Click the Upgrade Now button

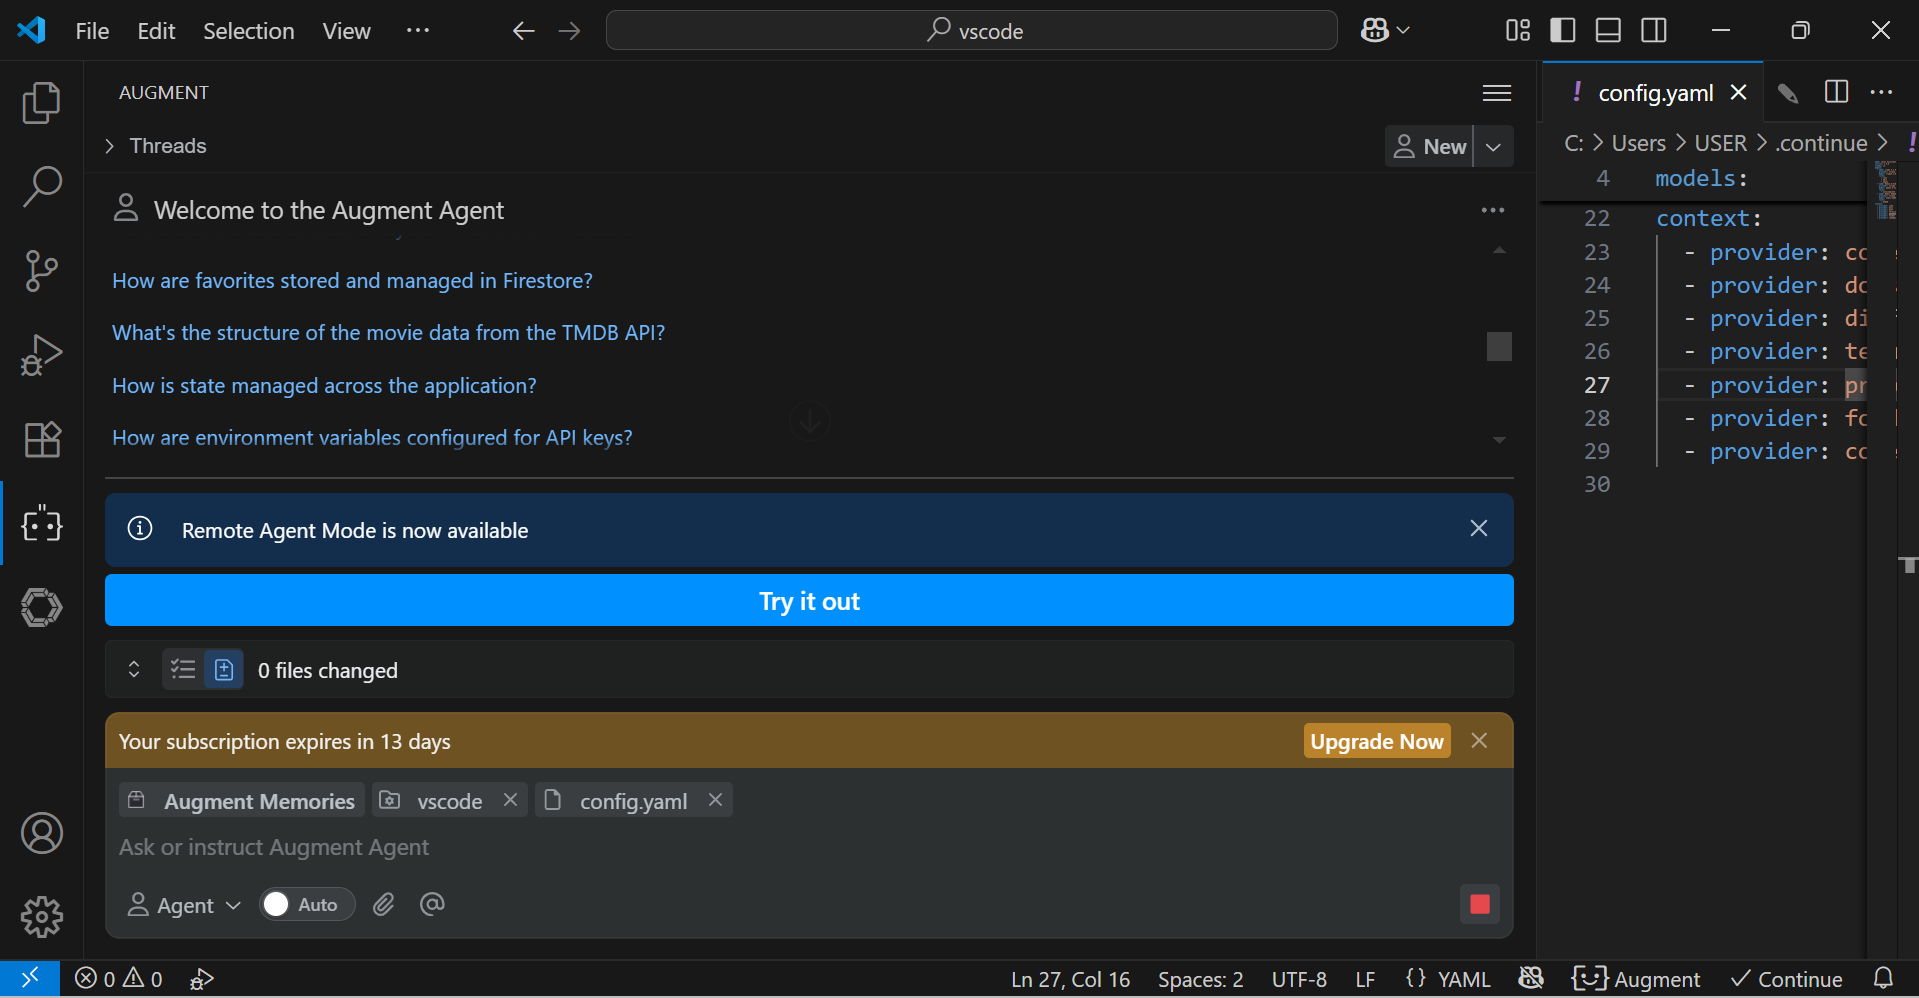1376,741
